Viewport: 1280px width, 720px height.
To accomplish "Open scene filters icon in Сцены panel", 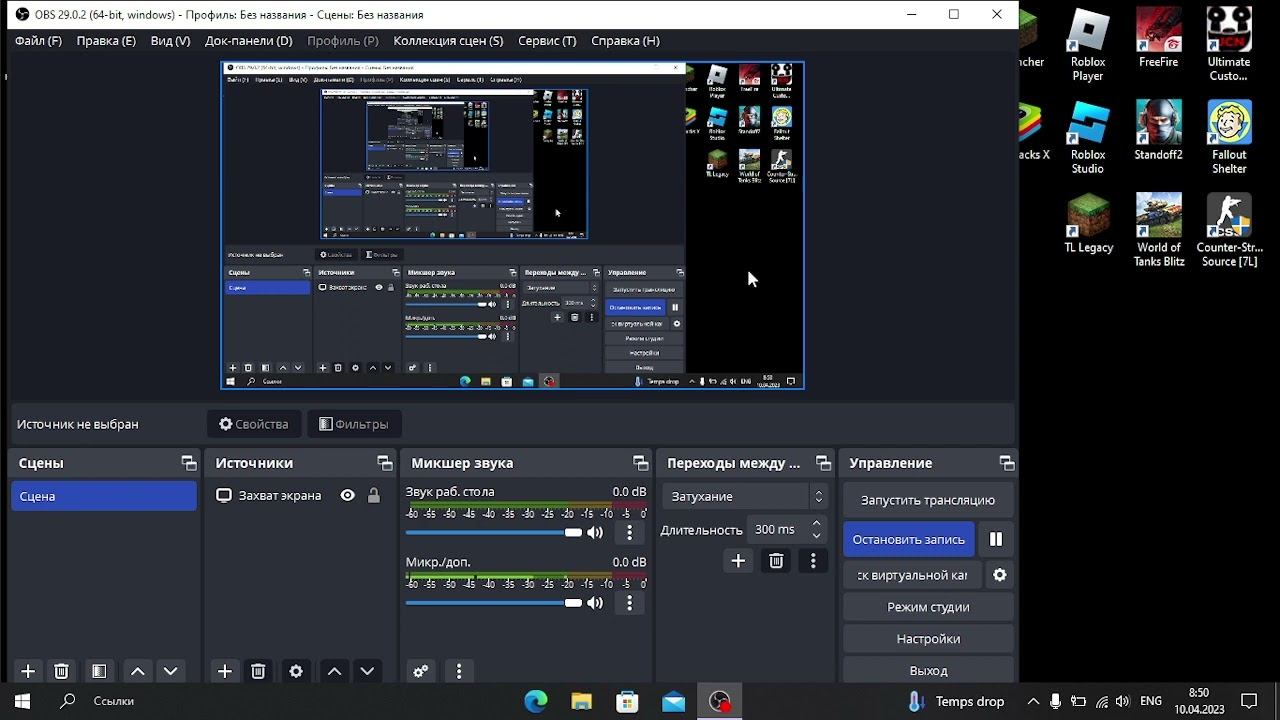I will tap(99, 672).
